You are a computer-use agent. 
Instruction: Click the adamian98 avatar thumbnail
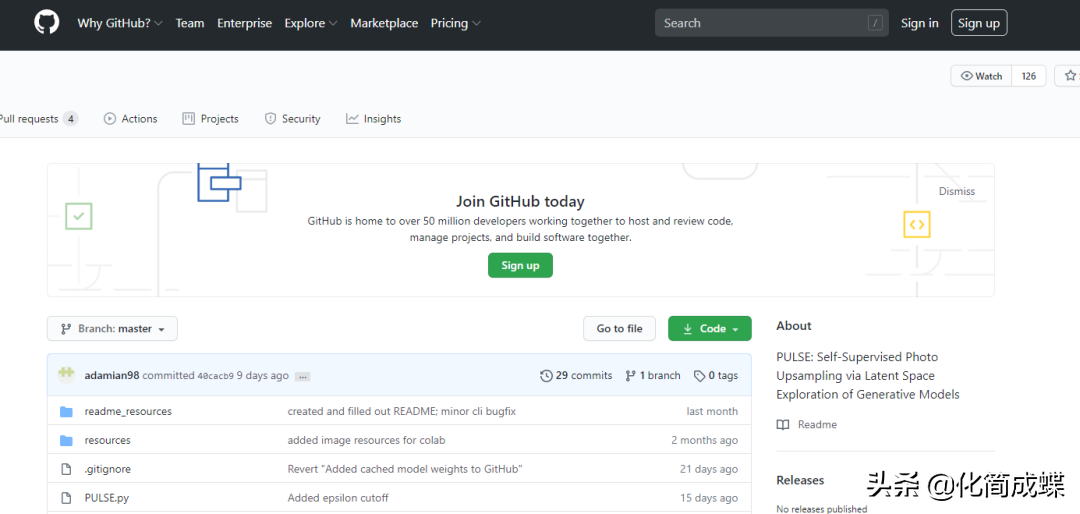pyautogui.click(x=66, y=375)
